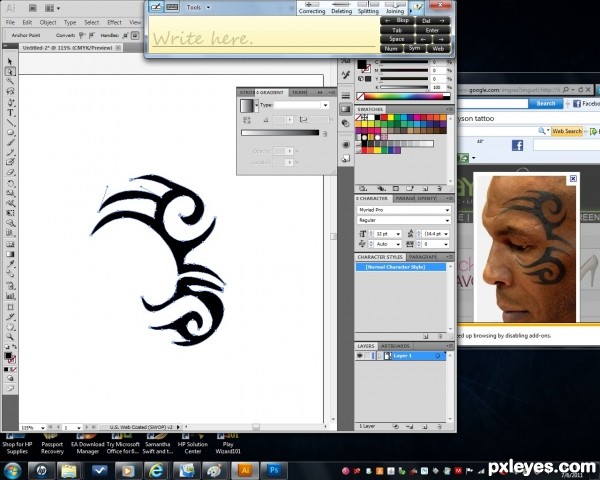This screenshot has height=480, width=600.
Task: Switch to the Artboards tab
Action: [x=395, y=346]
